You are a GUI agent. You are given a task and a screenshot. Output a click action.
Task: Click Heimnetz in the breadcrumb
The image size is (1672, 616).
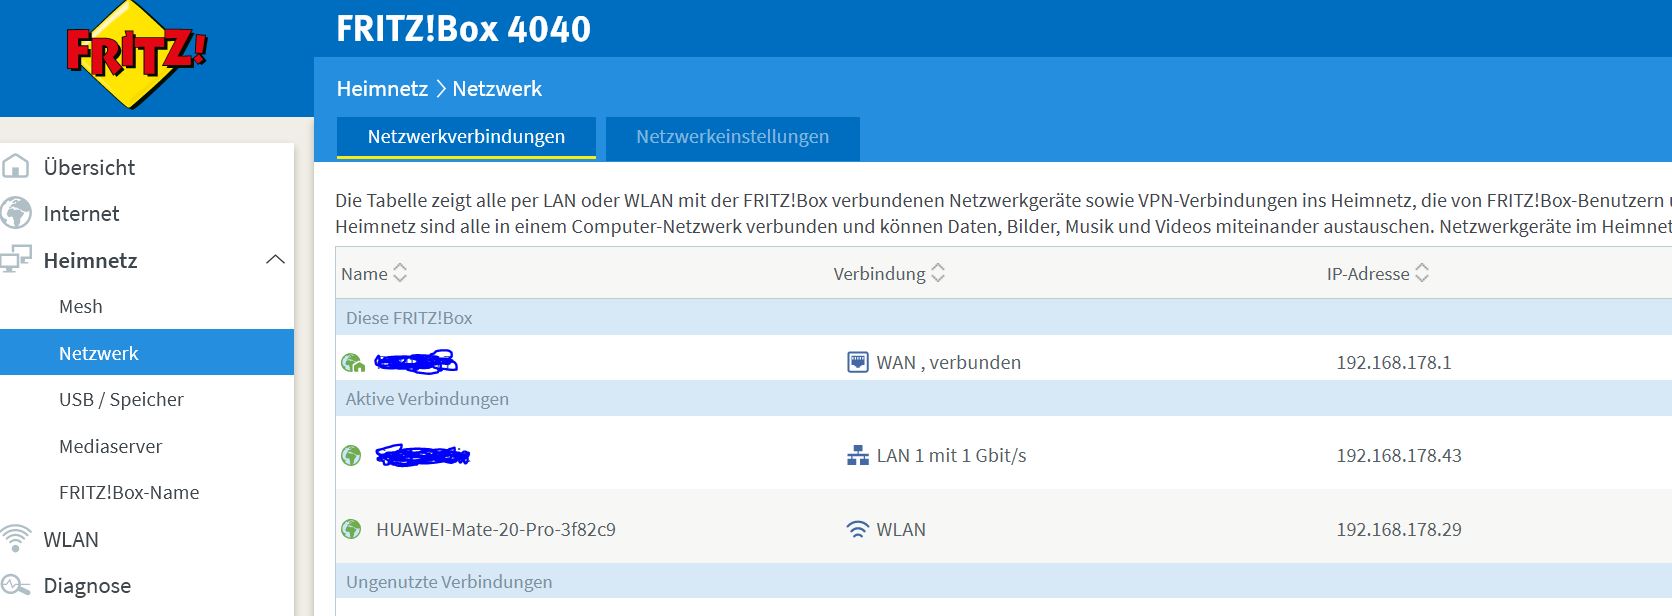click(x=382, y=89)
